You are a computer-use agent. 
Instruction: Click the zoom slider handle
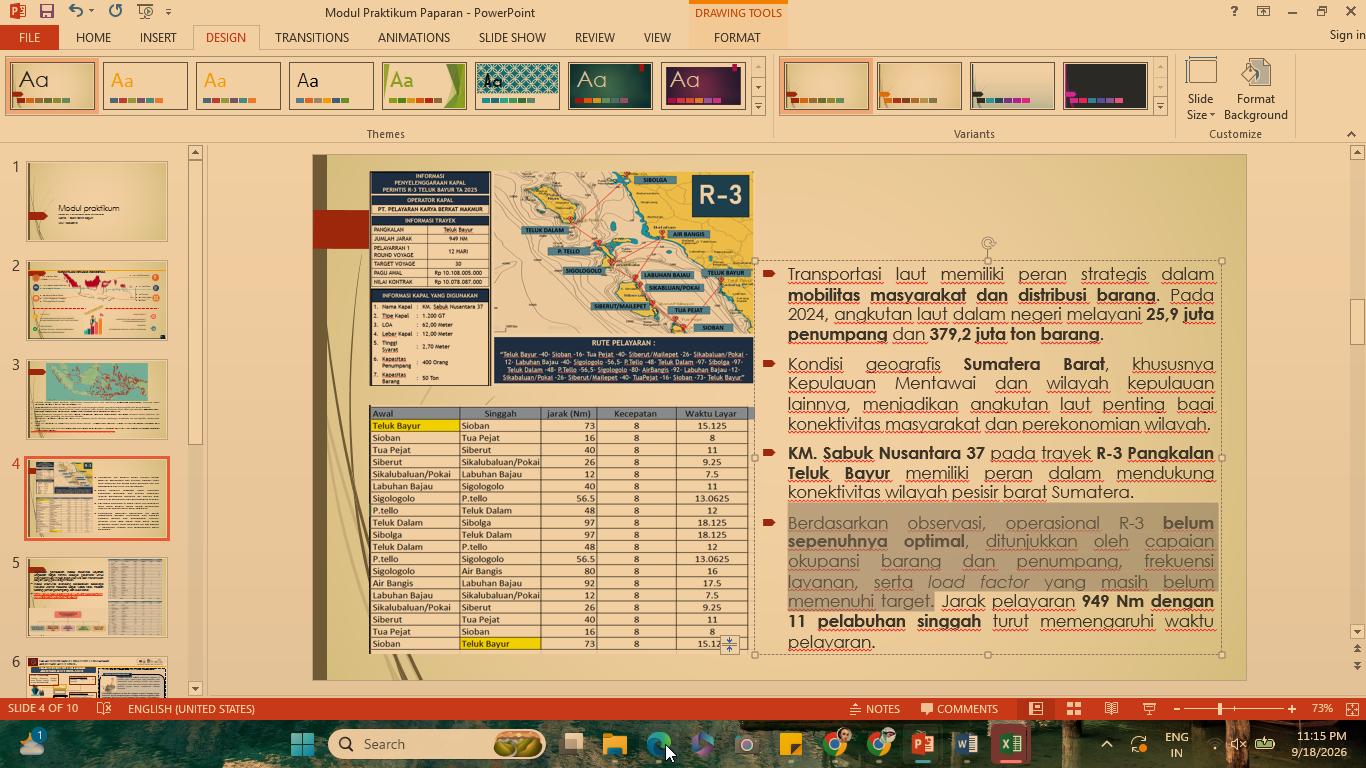[1219, 709]
